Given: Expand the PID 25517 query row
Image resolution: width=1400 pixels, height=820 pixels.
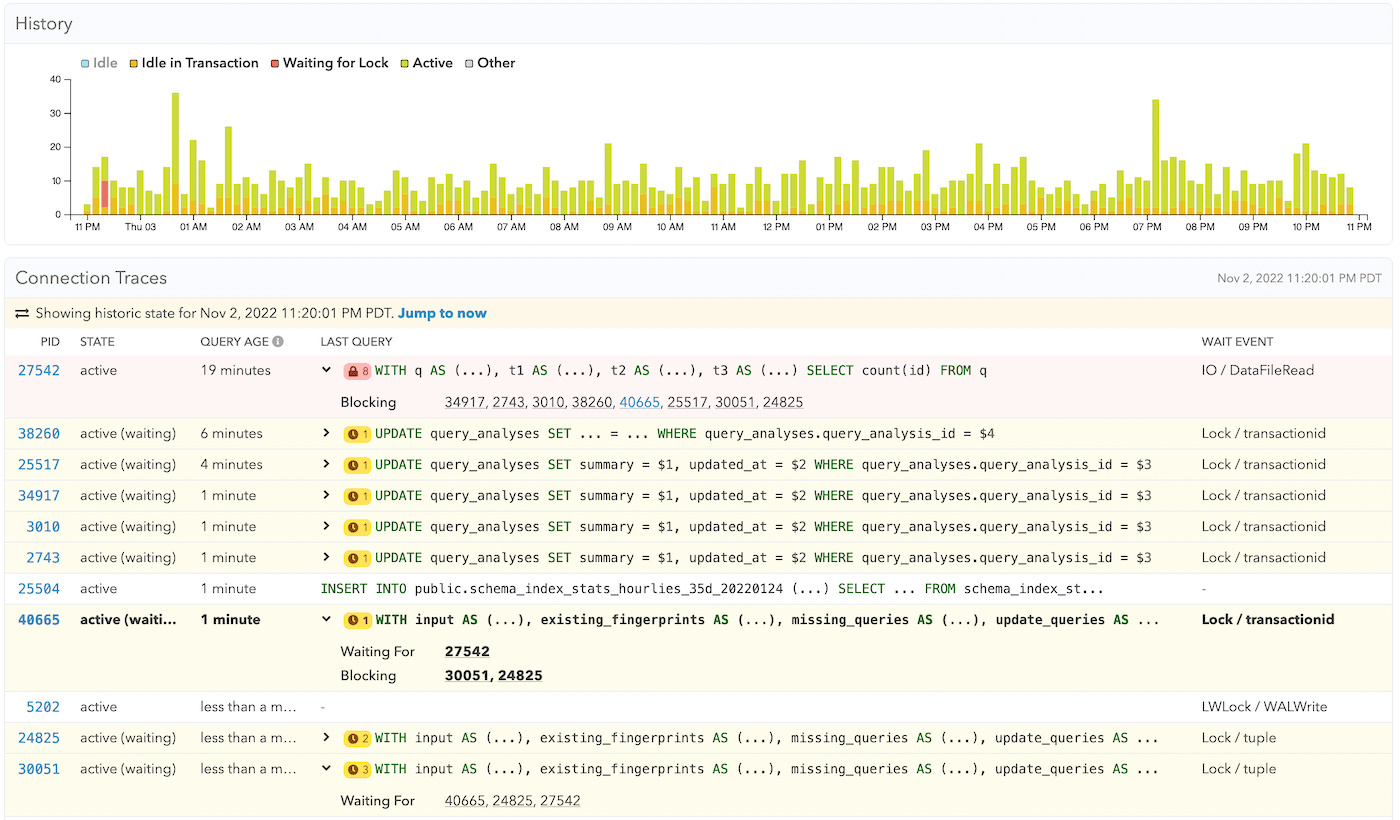Looking at the screenshot, I should tap(326, 465).
